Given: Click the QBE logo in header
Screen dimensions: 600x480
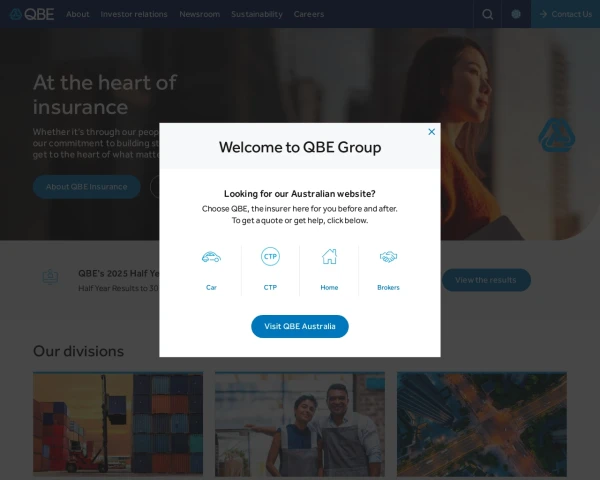Looking at the screenshot, I should [31, 14].
